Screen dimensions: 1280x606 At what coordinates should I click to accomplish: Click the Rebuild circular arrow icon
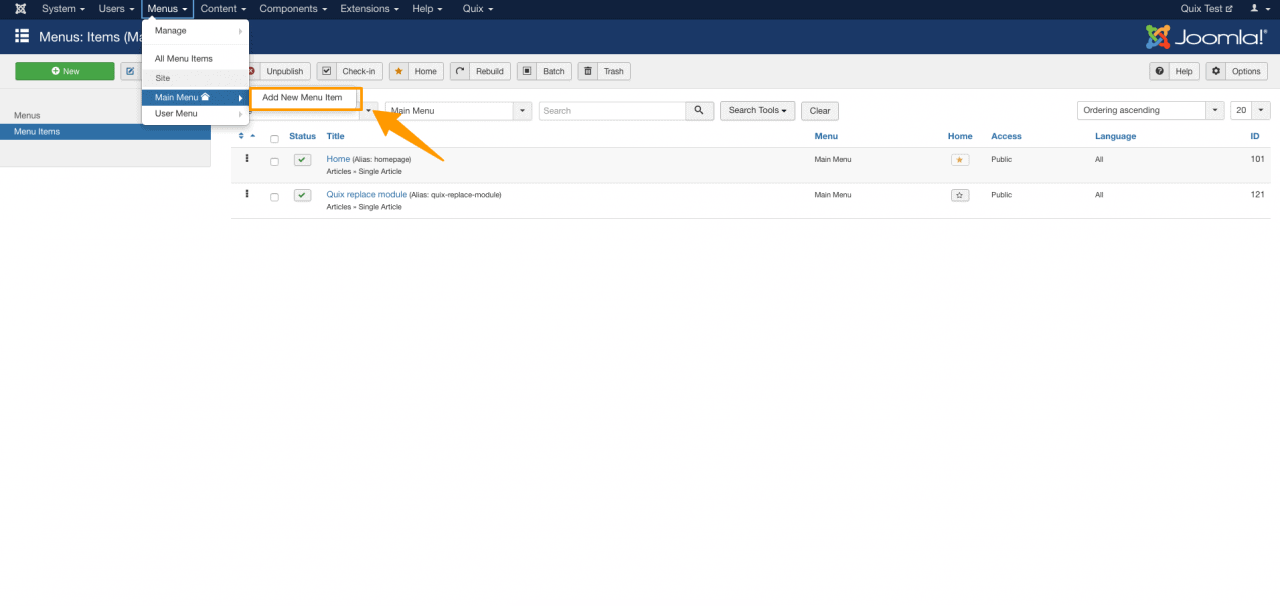tap(457, 71)
